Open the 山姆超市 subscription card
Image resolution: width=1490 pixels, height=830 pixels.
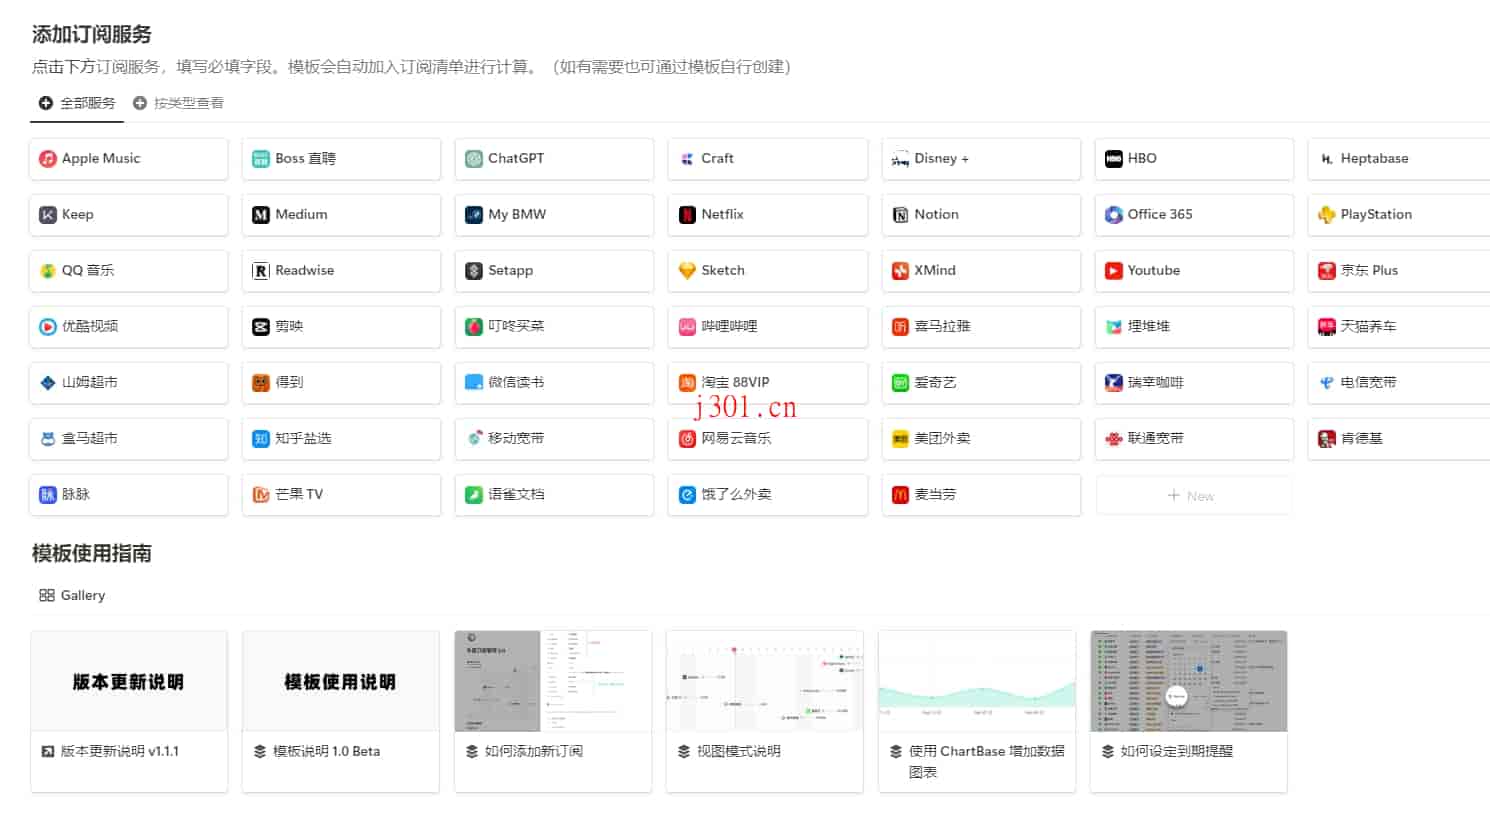tap(128, 383)
